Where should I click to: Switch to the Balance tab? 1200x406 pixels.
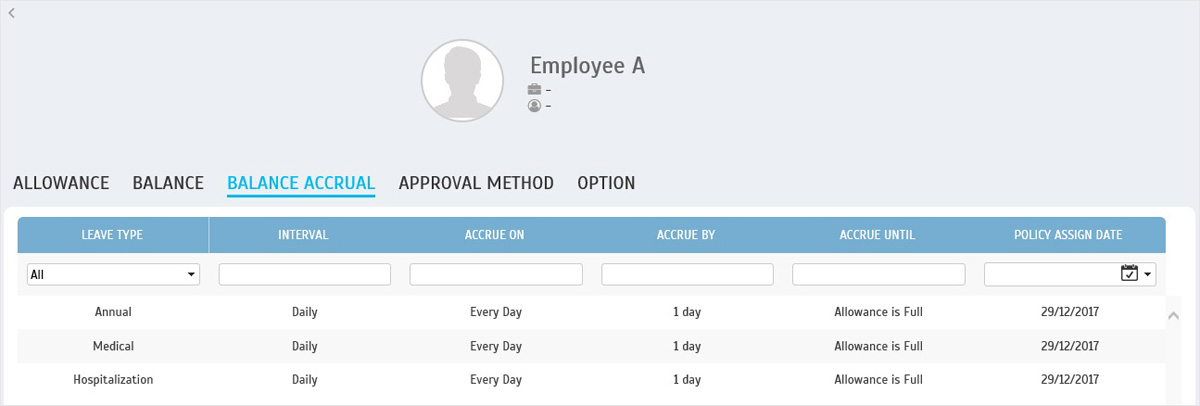click(168, 183)
